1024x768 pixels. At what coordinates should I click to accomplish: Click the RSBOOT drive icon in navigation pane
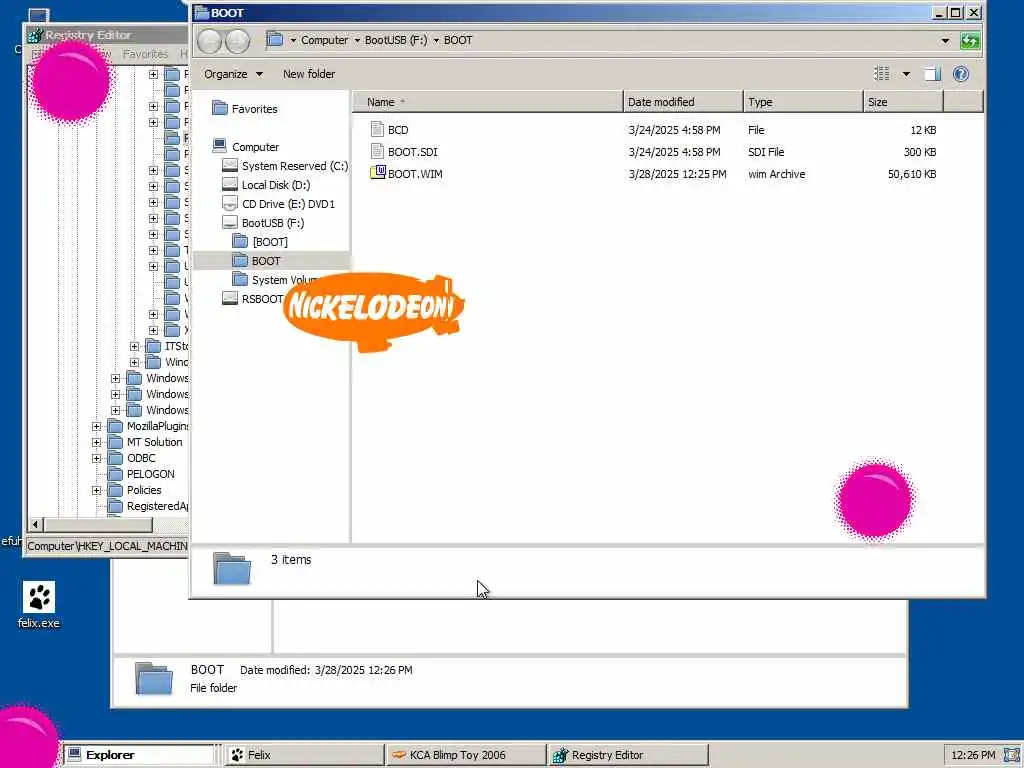[x=230, y=298]
